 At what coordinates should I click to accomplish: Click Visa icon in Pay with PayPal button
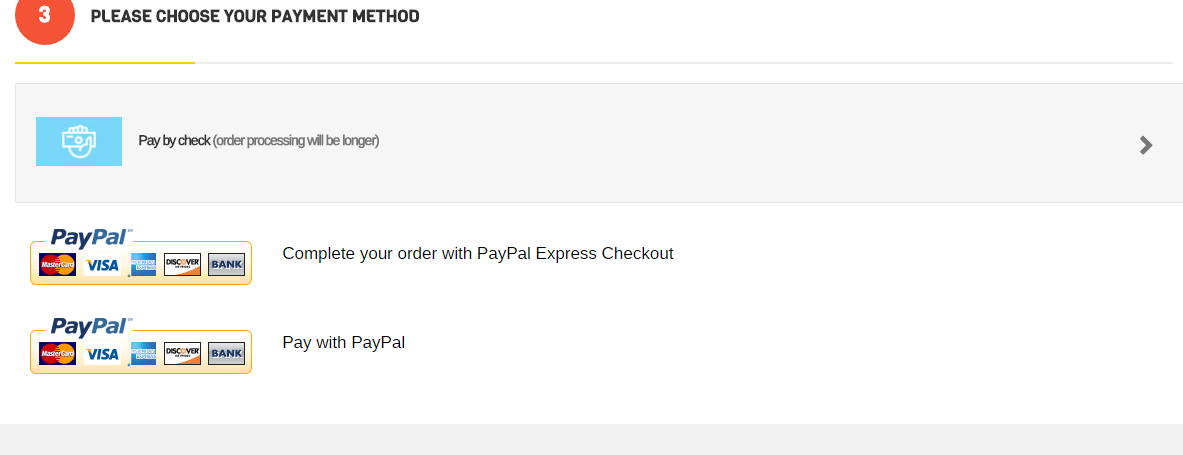click(102, 354)
